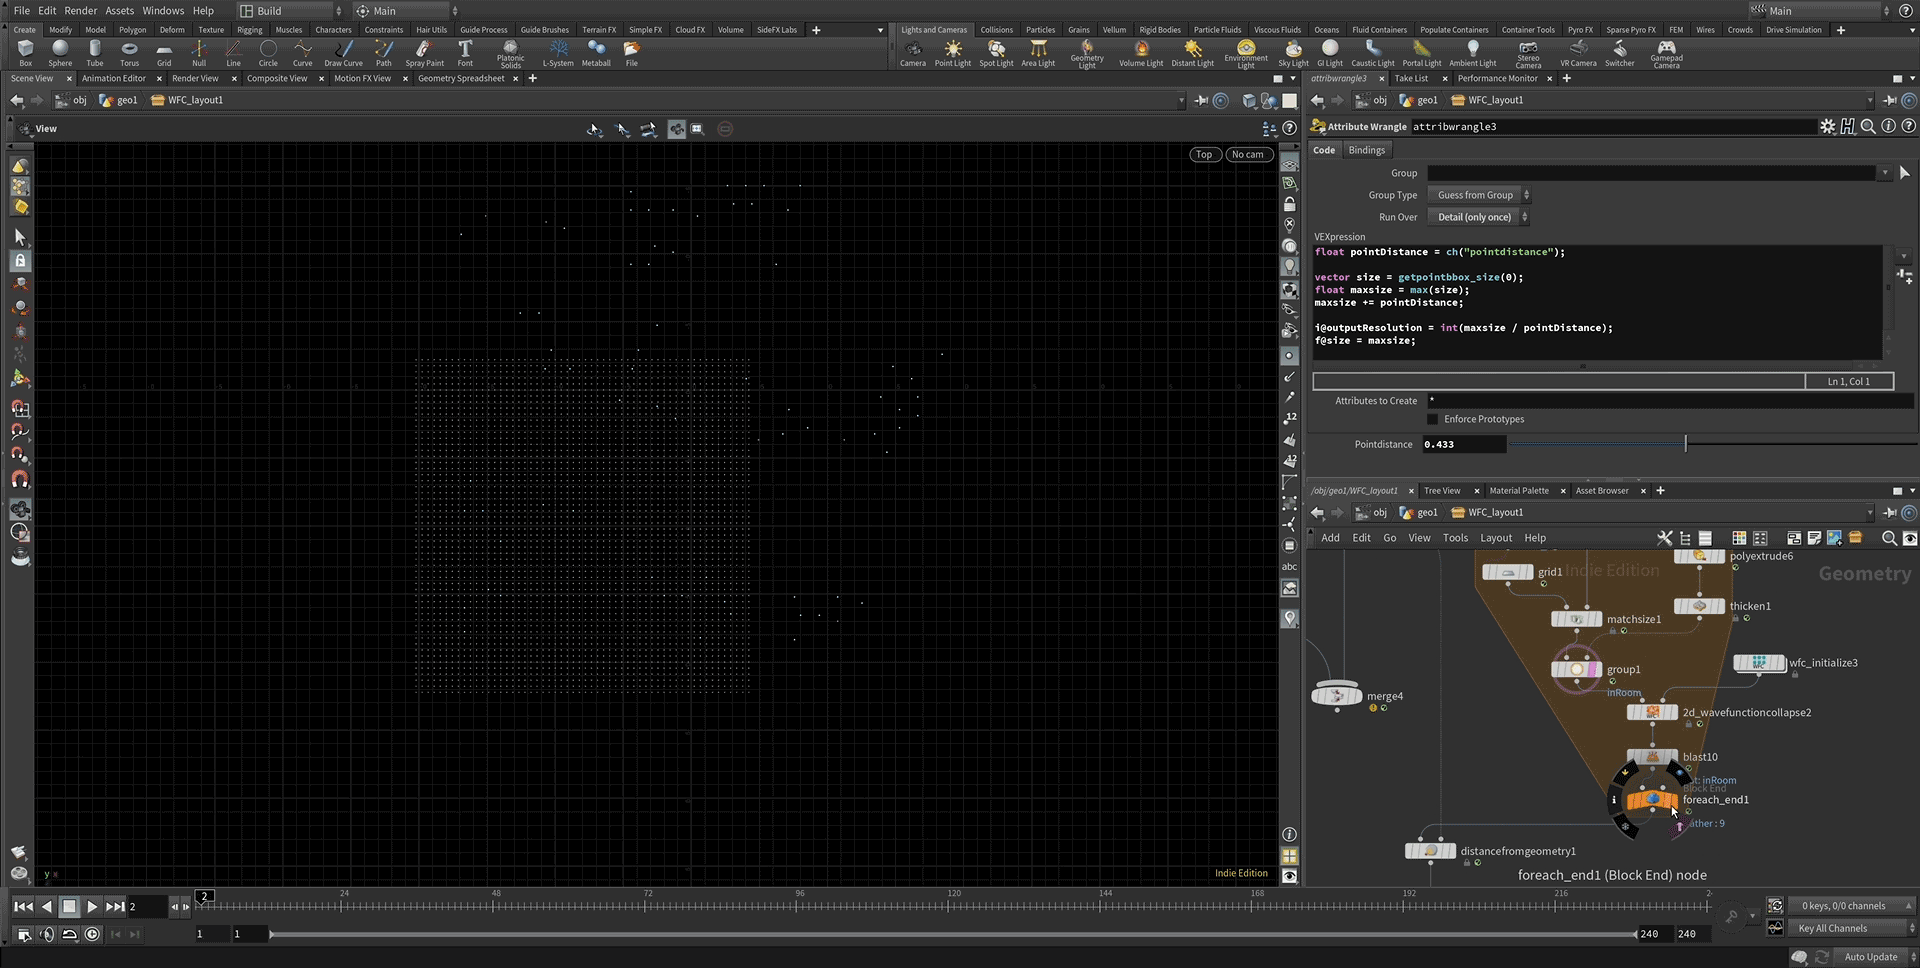This screenshot has width=1920, height=968.
Task: Click the current frame marker on the timeline
Action: [x=204, y=896]
